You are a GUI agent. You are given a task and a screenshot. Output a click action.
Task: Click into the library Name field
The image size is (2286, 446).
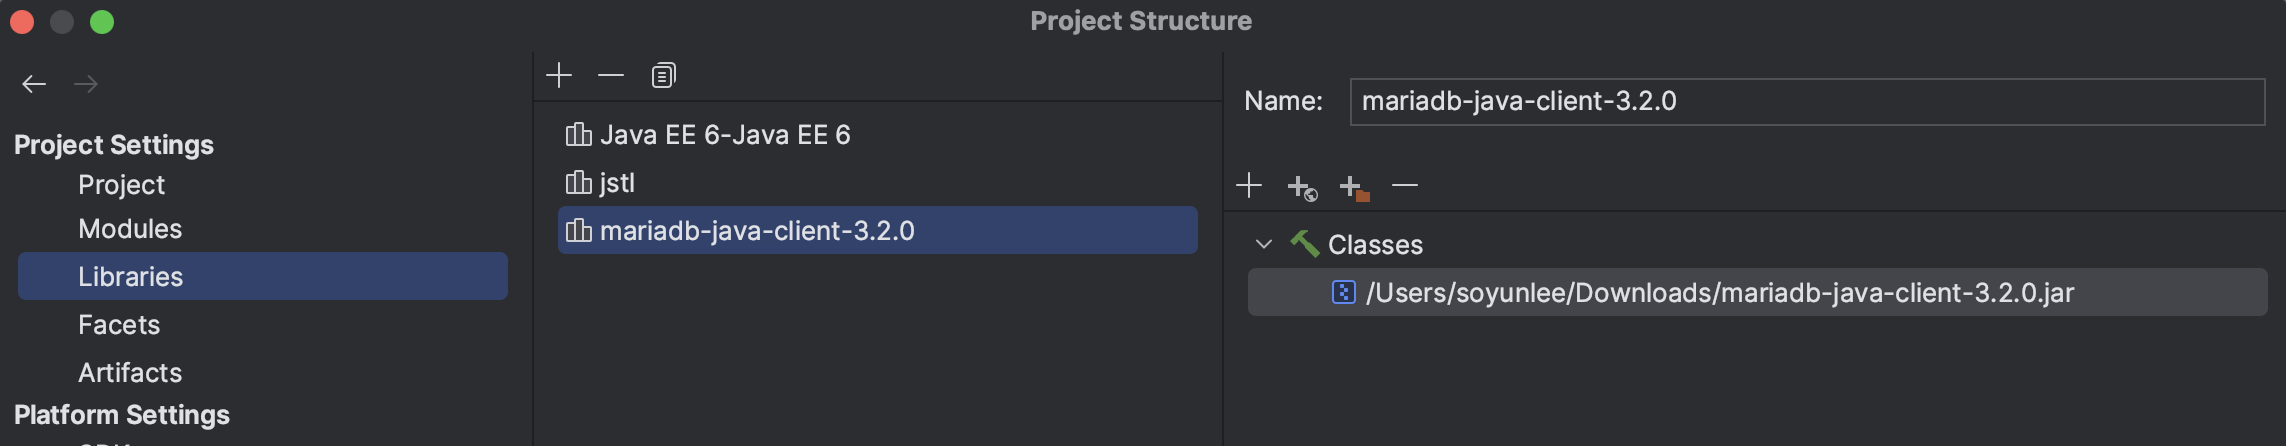coord(1807,102)
